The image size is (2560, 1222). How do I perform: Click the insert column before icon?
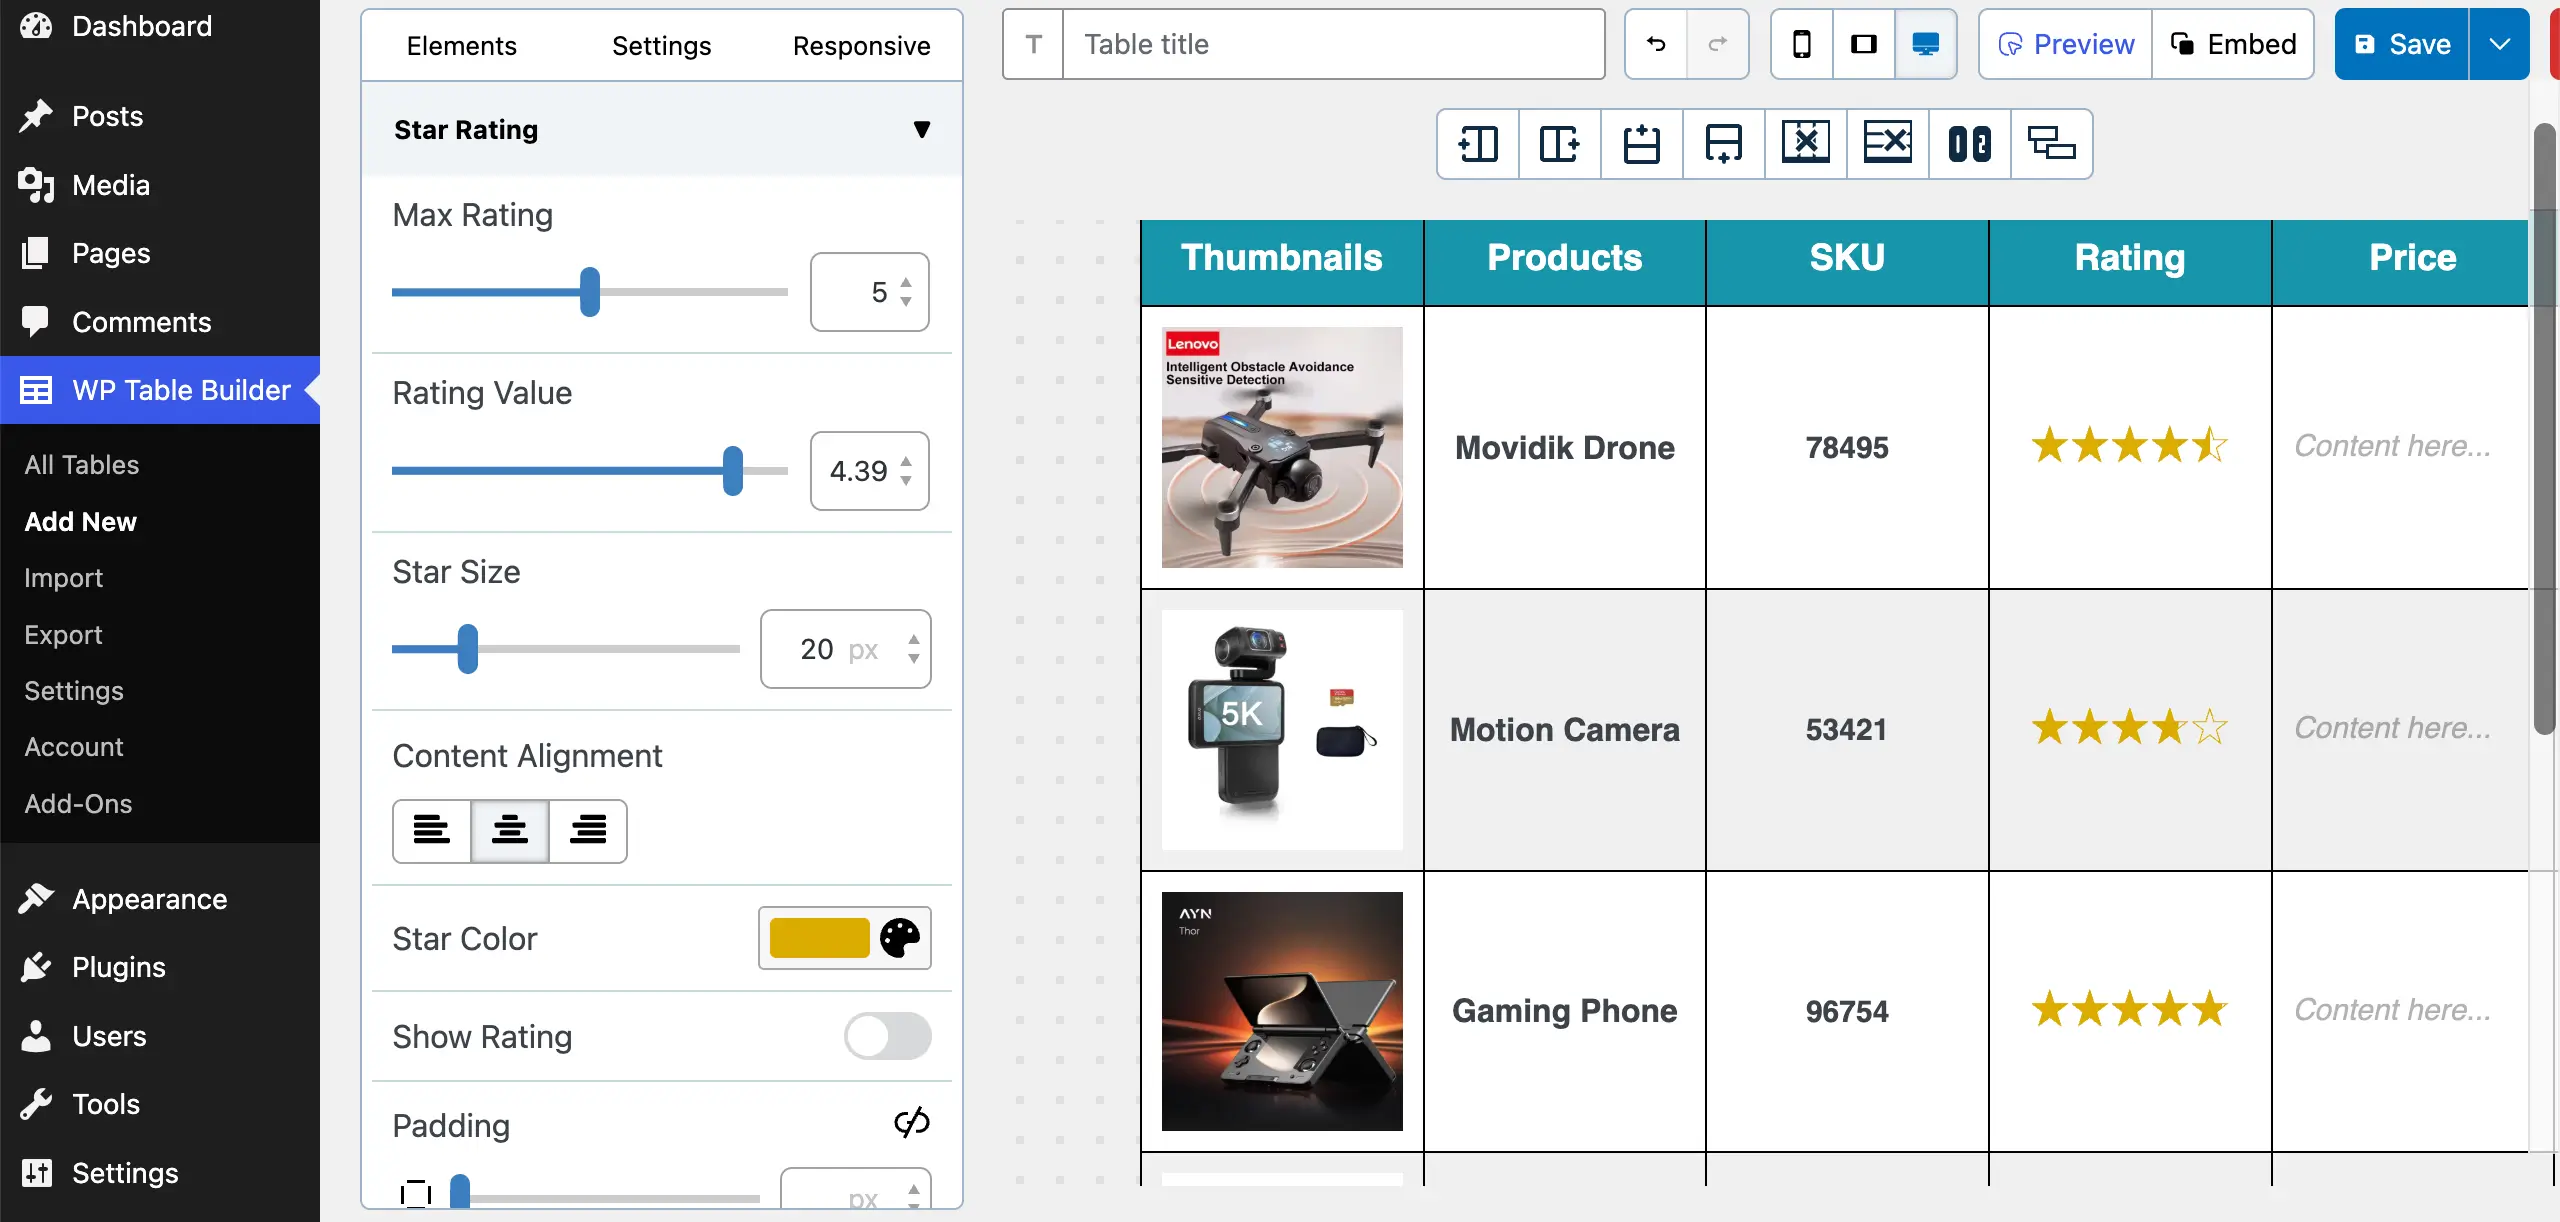click(1478, 144)
